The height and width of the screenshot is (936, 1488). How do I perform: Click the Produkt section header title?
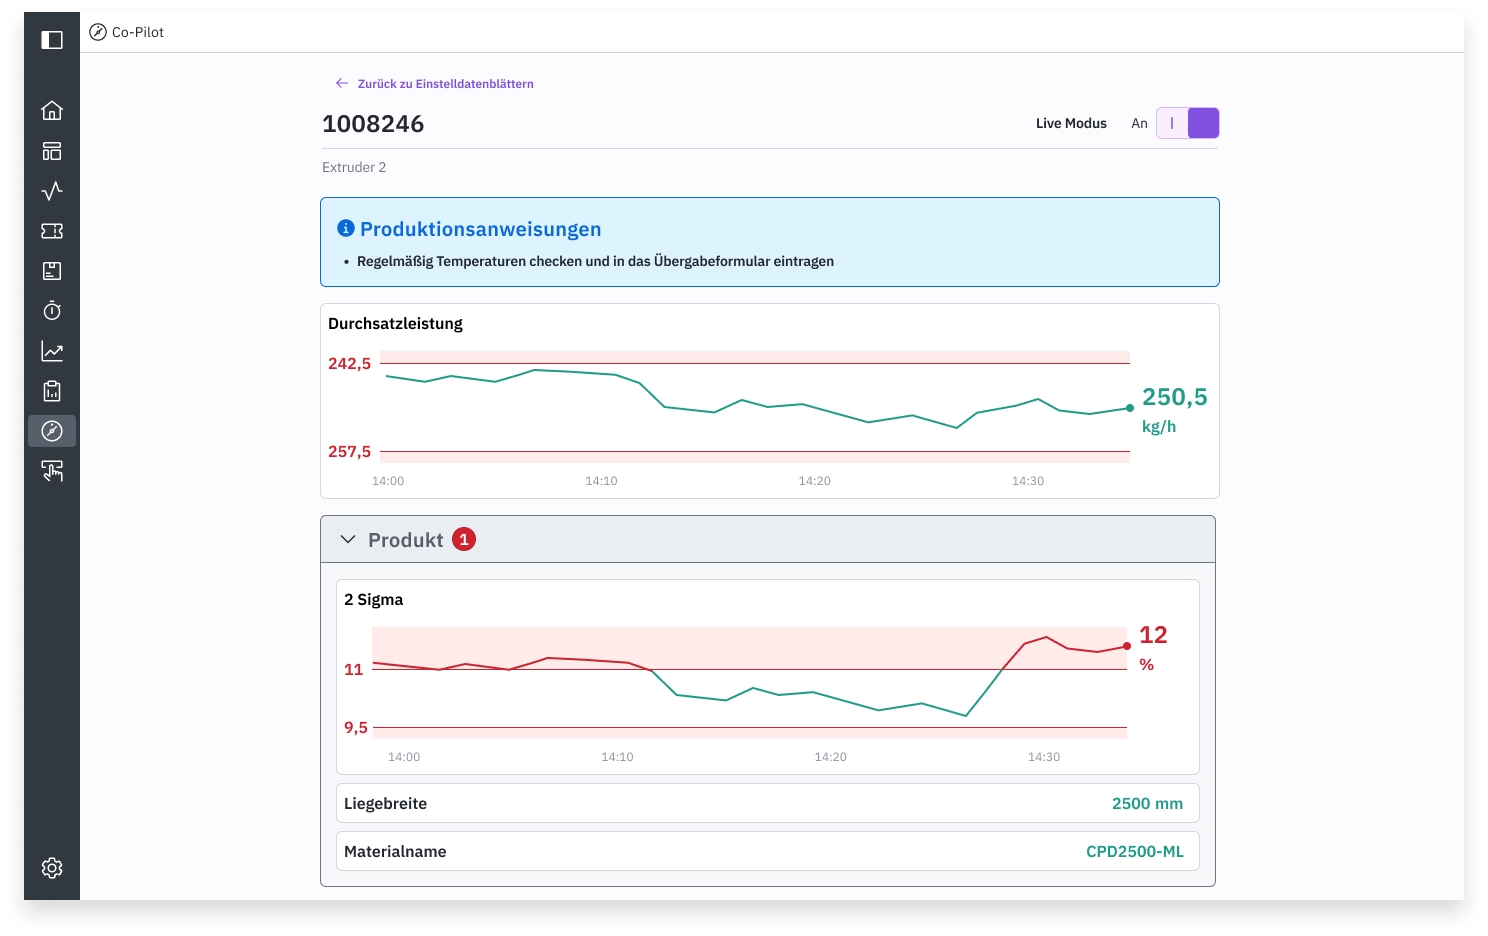coord(405,540)
